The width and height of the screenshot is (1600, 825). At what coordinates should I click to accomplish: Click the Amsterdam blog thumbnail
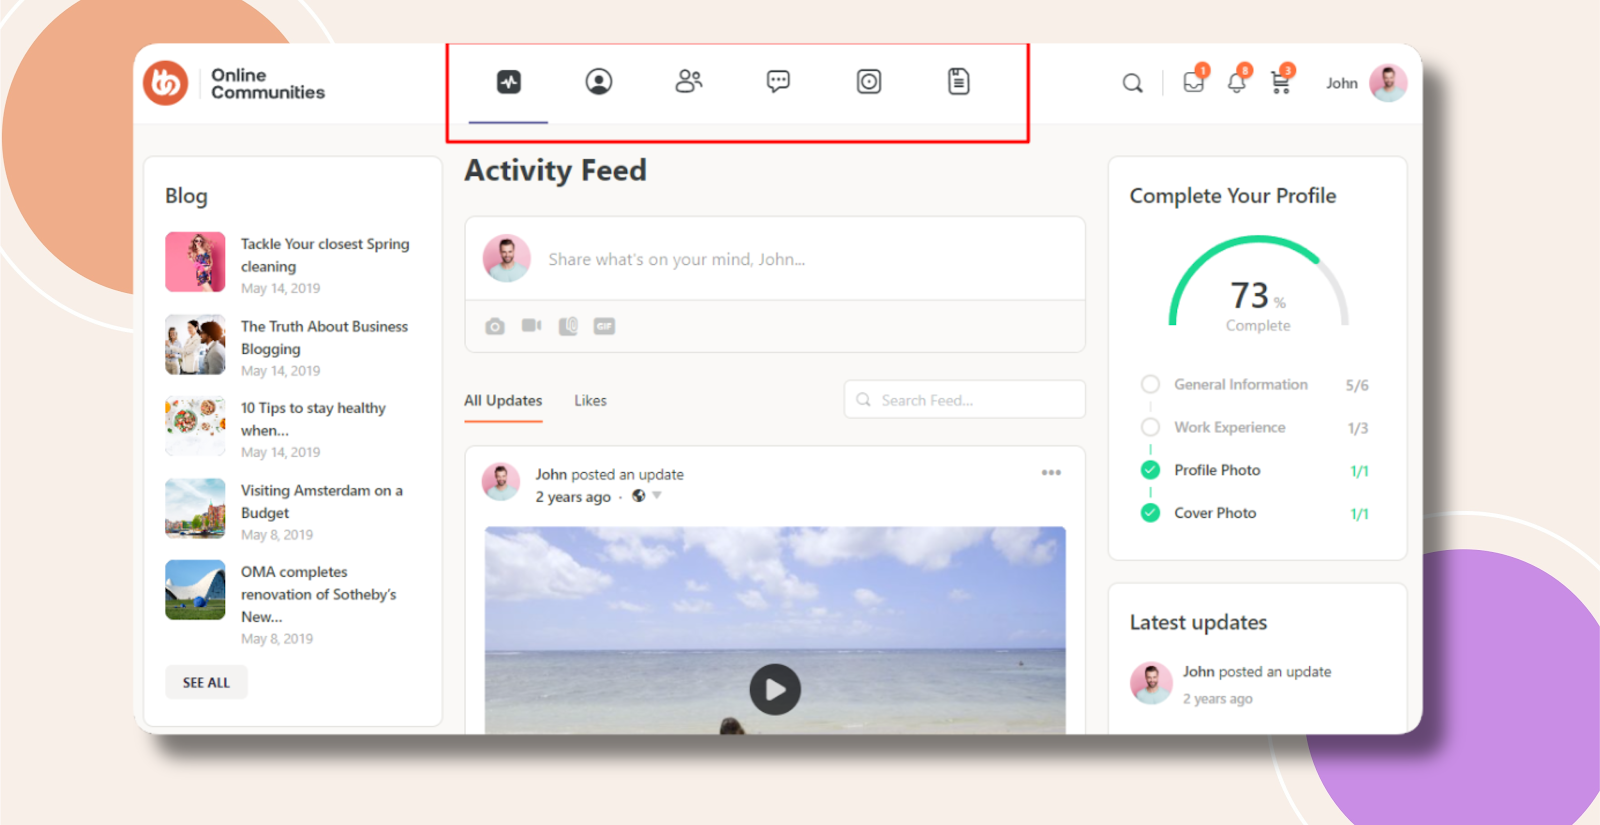pos(195,508)
